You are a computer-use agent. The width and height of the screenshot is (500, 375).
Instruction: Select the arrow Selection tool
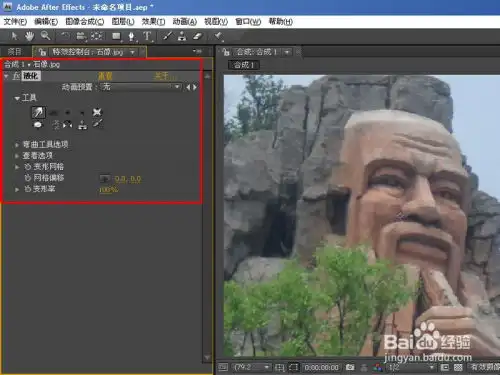tap(14, 36)
